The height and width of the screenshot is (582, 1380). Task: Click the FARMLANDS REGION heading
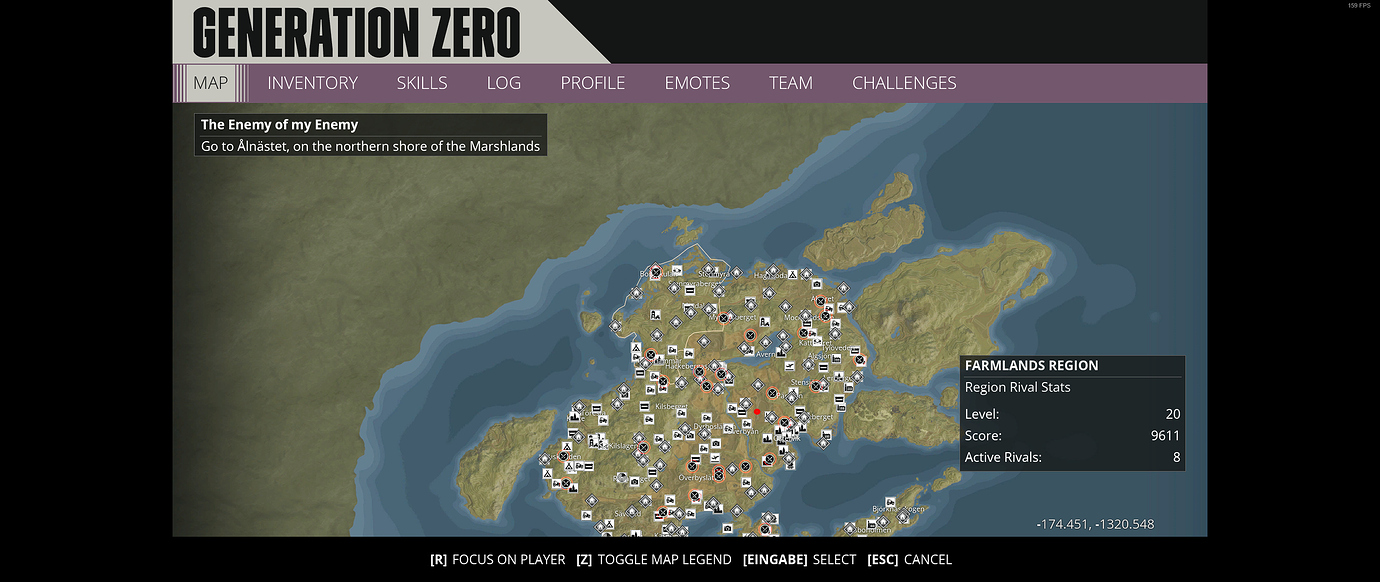[x=1031, y=366]
